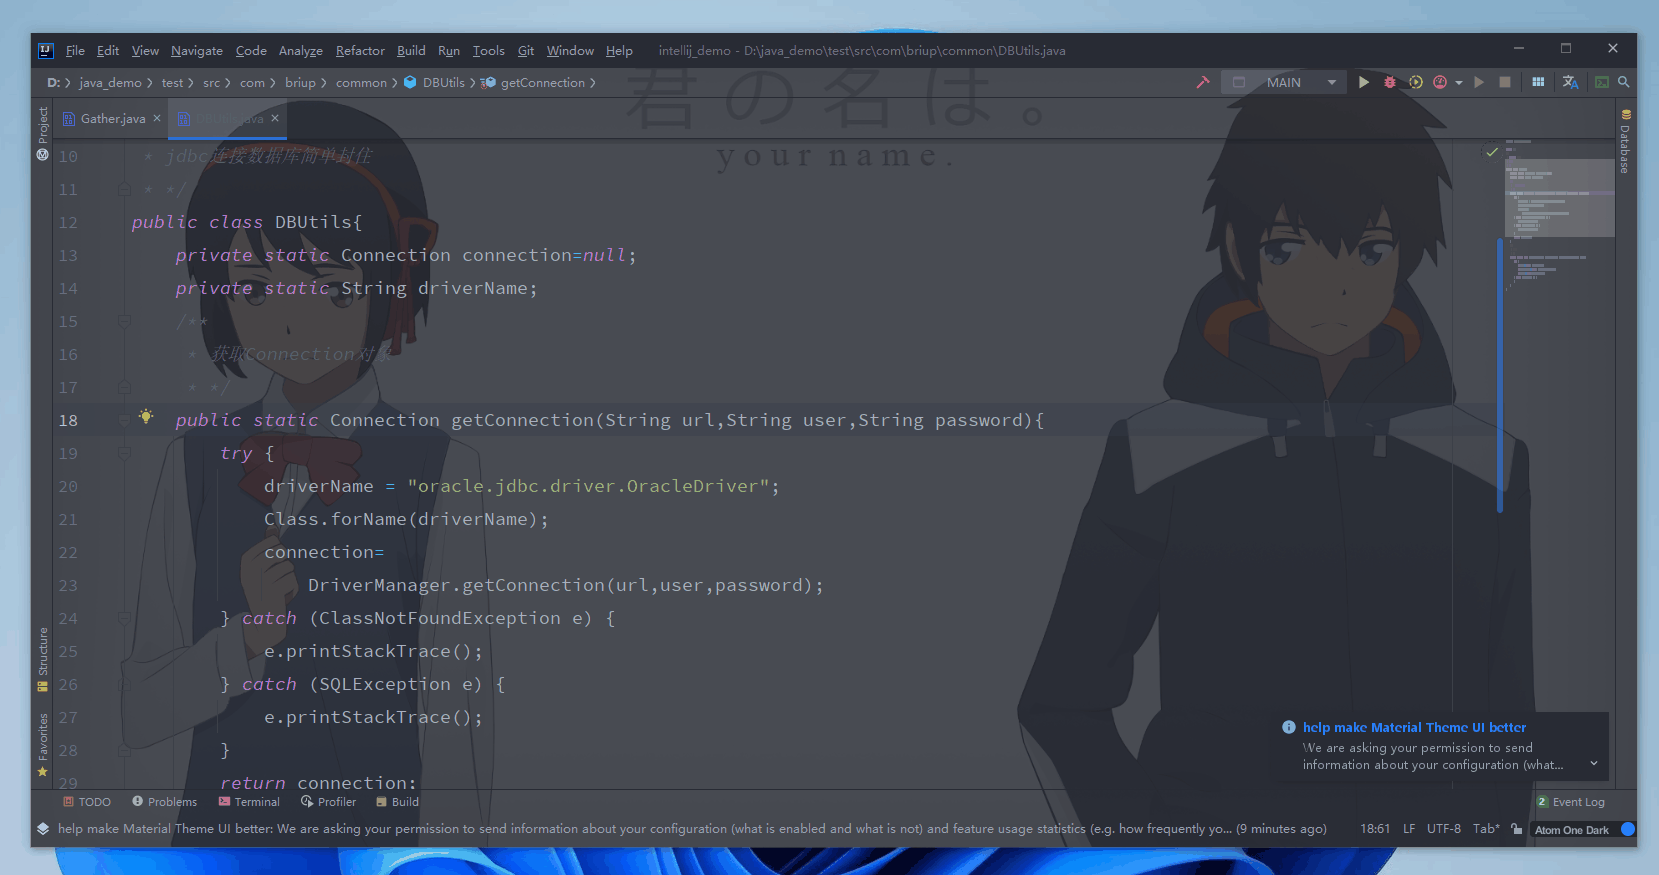1659x875 pixels.
Task: Click the DBUtils breadcrumb in navigation bar
Action: [435, 82]
